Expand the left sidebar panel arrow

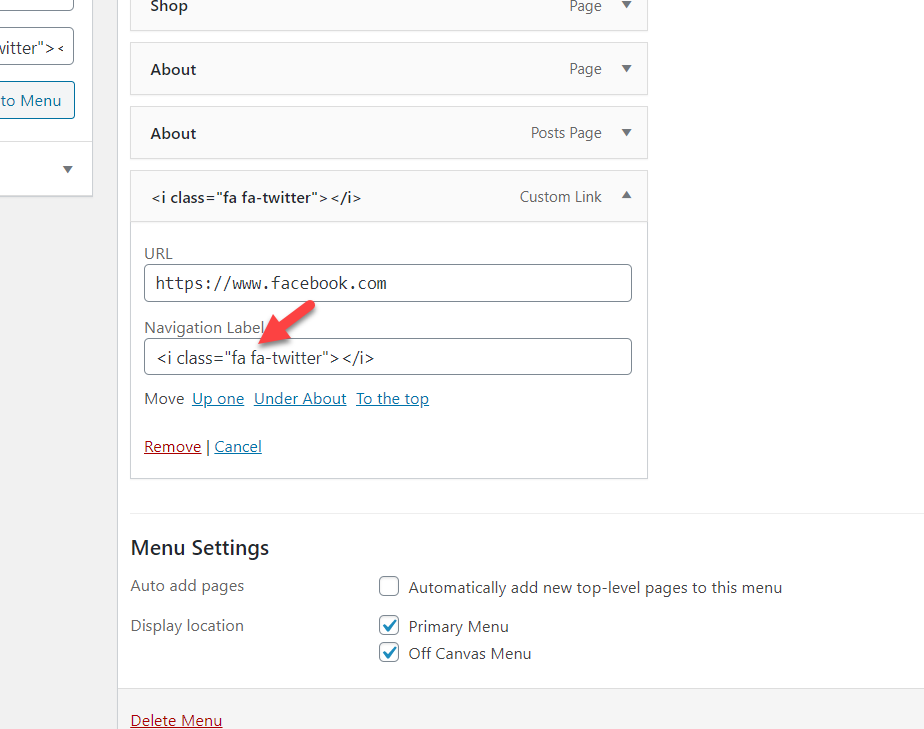click(68, 169)
